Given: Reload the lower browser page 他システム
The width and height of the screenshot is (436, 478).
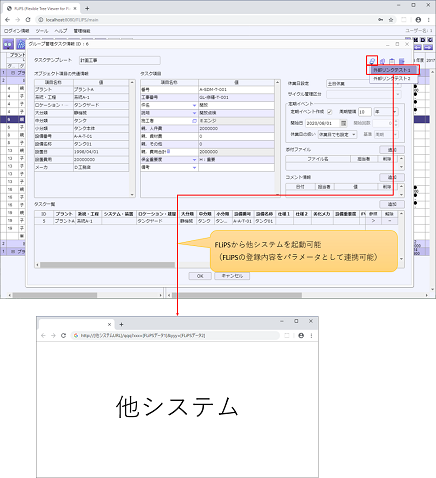Looking at the screenshot, I should 63,336.
